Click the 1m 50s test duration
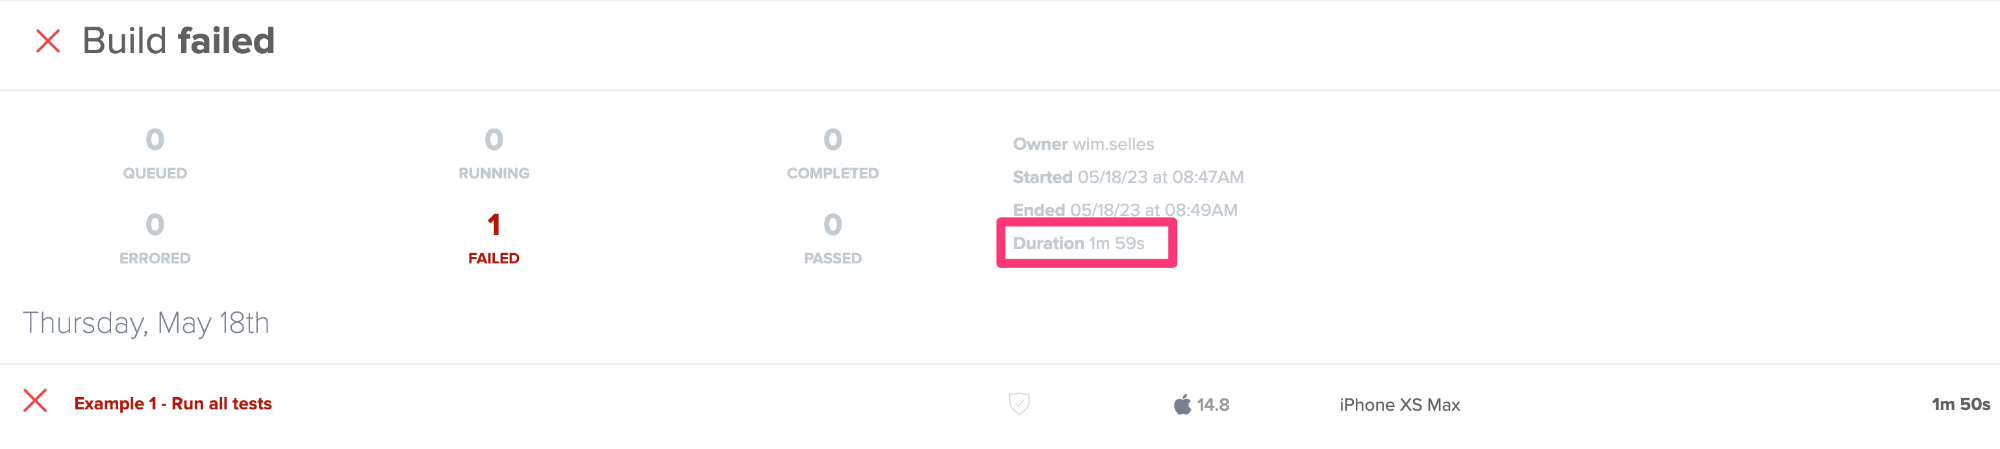This screenshot has height=449, width=2000. (1961, 404)
